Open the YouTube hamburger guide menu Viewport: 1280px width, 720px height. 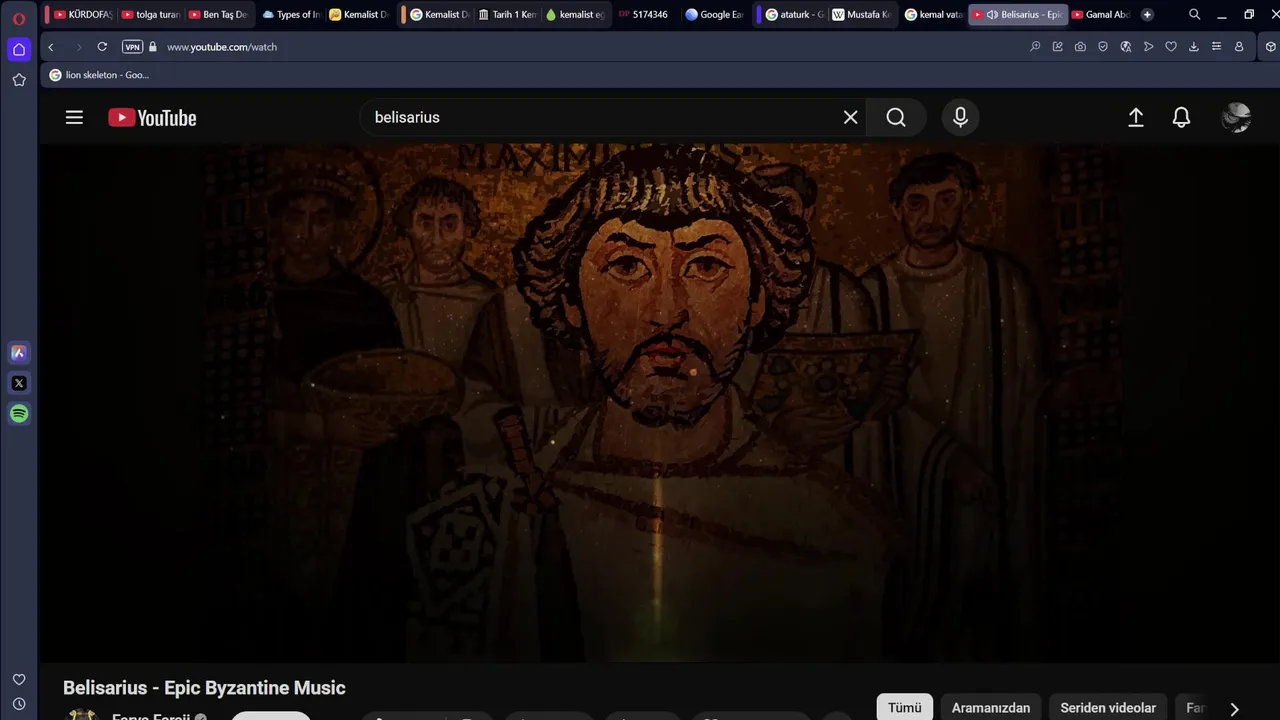click(x=74, y=117)
